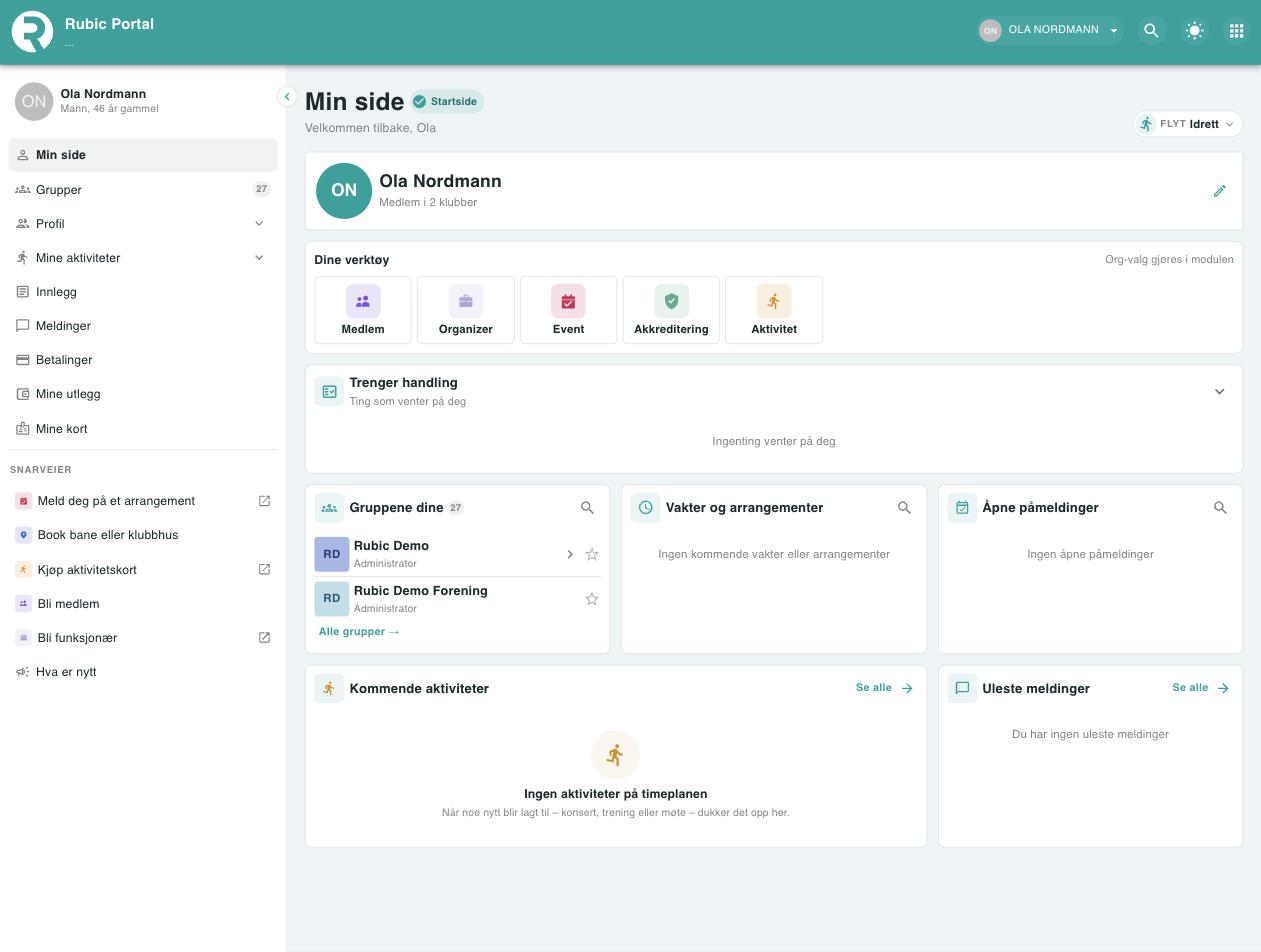Search within Gruppene dine

[x=587, y=508]
